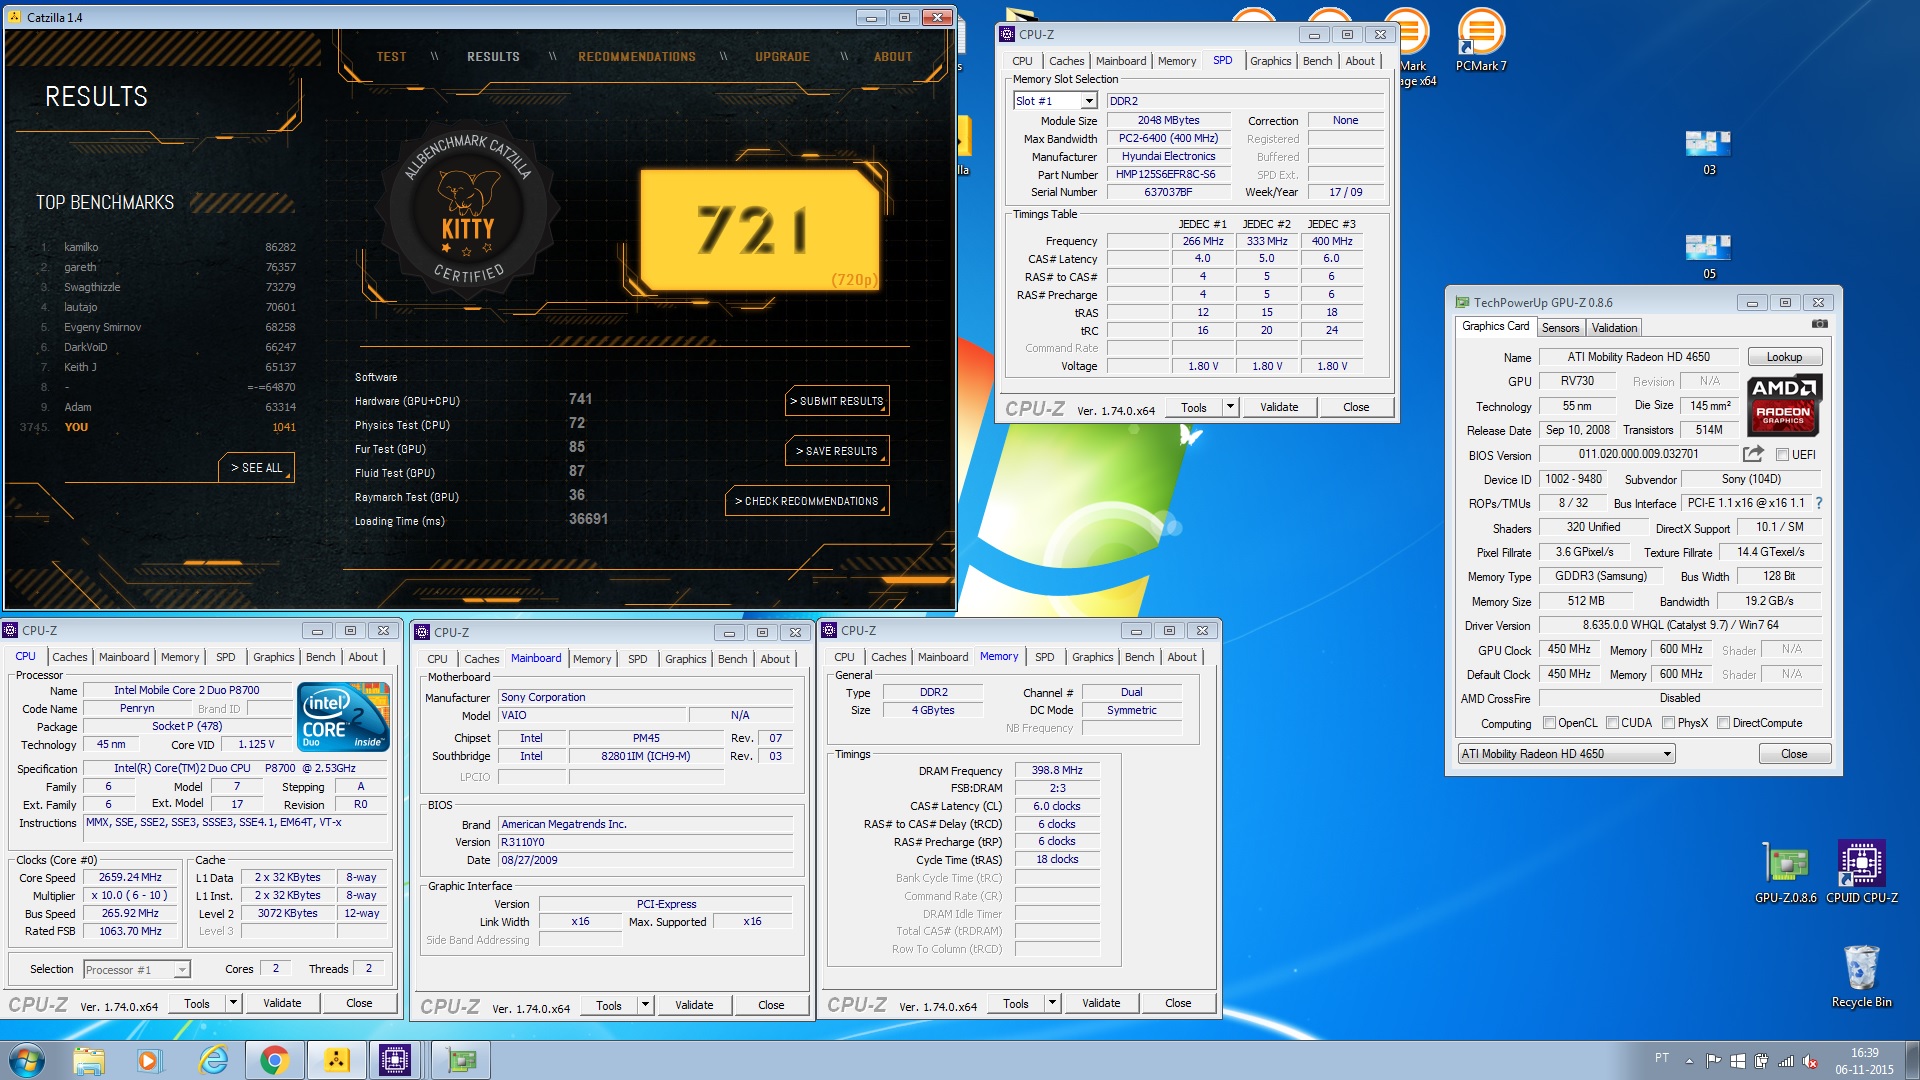Open Google Chrome from the taskbar

[274, 1060]
